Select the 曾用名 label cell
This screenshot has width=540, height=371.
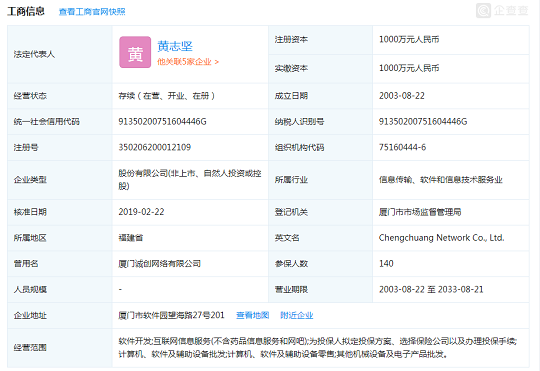pyautogui.click(x=60, y=264)
